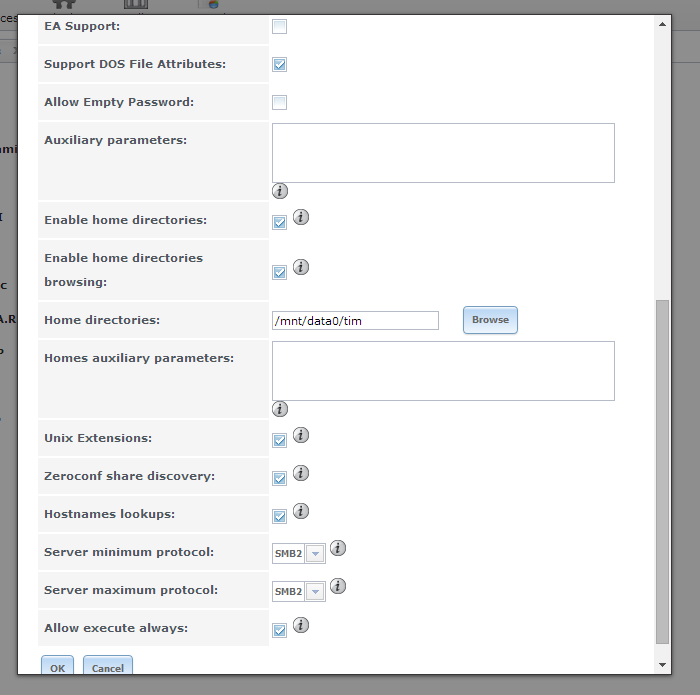Click Browse for home directories
This screenshot has height=695, width=700.
coord(490,320)
